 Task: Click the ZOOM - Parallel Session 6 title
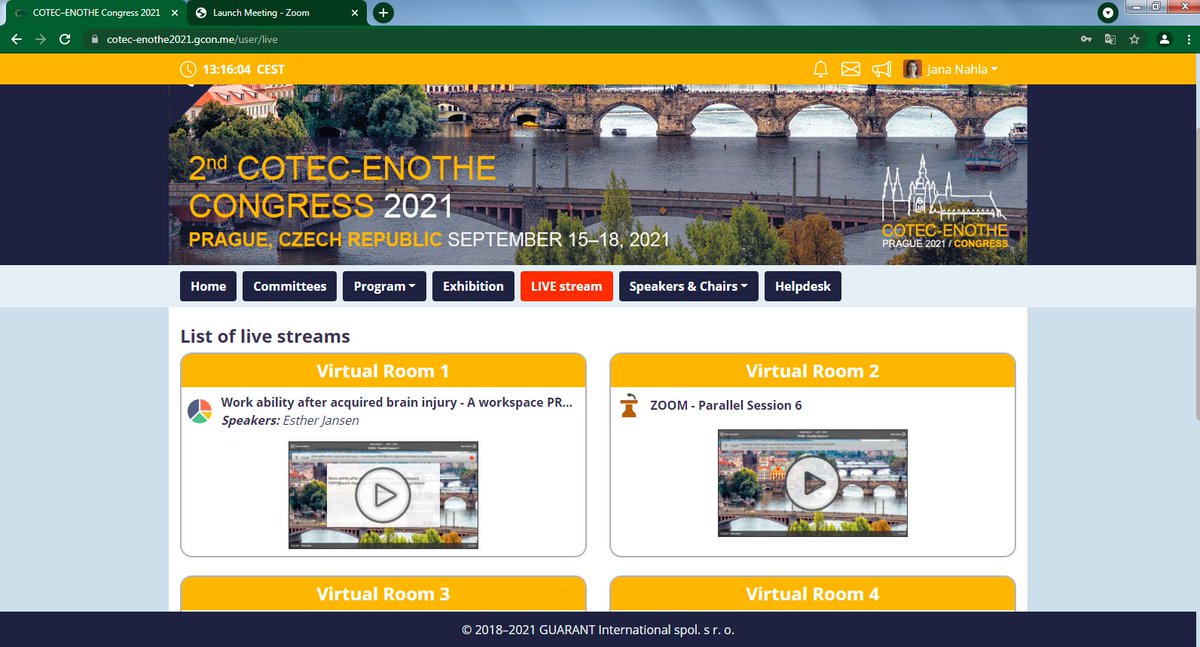(x=726, y=405)
